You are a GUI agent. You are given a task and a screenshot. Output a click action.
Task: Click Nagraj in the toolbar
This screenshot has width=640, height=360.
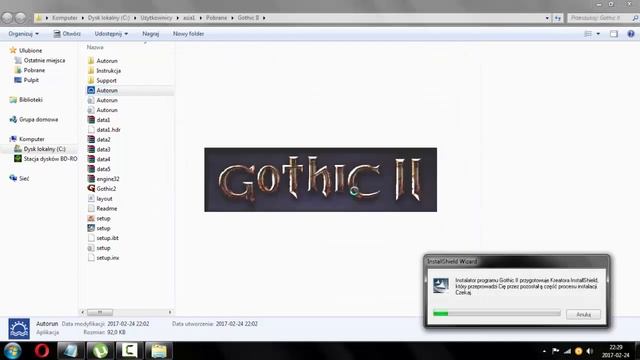(151, 34)
